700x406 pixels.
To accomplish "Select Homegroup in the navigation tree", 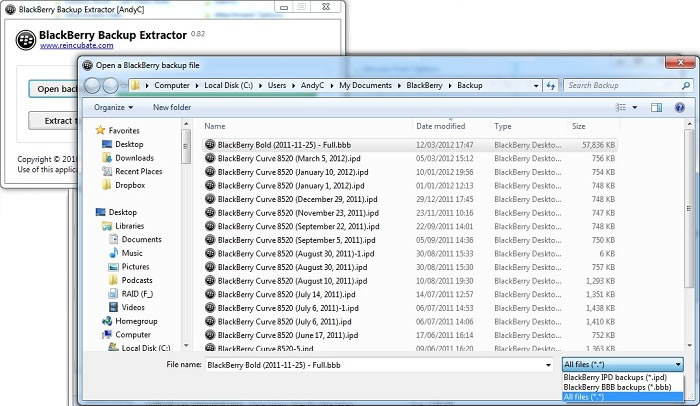I will click(x=136, y=321).
